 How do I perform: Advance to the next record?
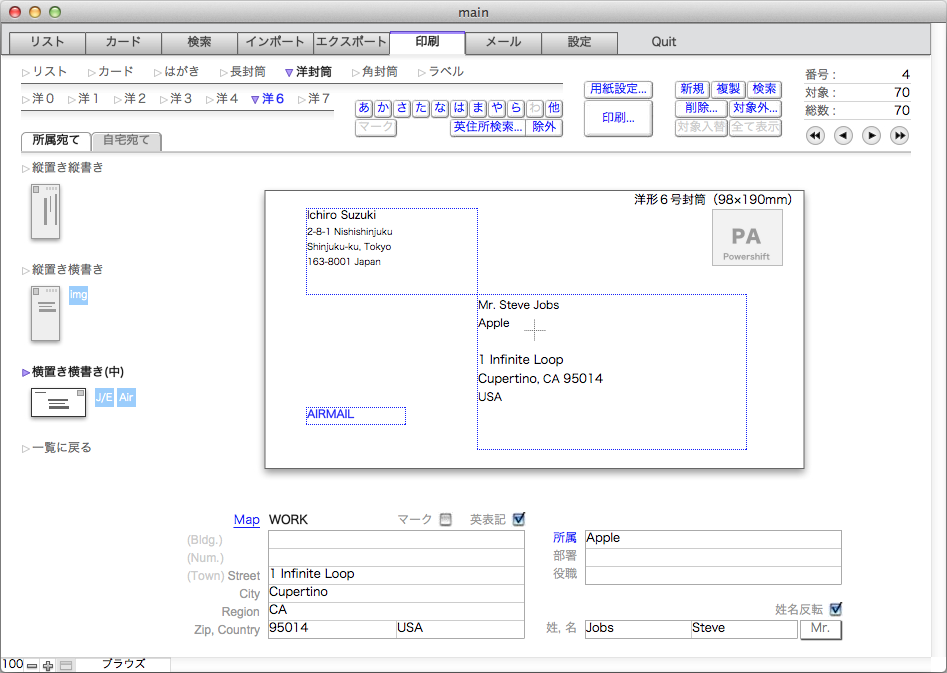pos(871,136)
